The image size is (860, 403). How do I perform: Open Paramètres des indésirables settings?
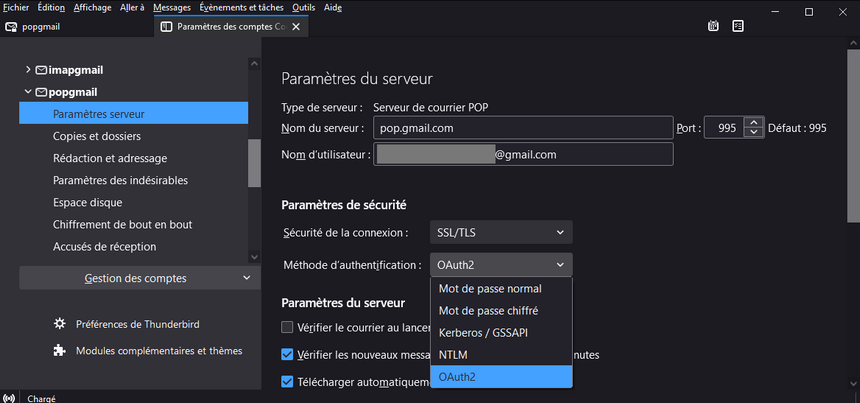120,180
